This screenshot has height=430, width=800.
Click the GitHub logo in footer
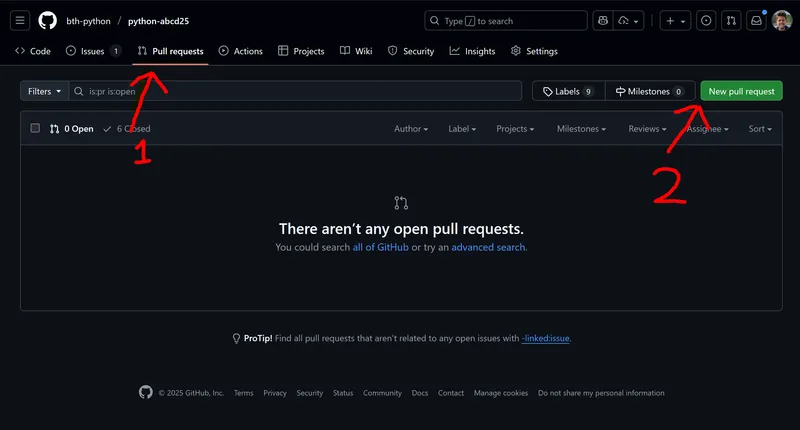146,393
